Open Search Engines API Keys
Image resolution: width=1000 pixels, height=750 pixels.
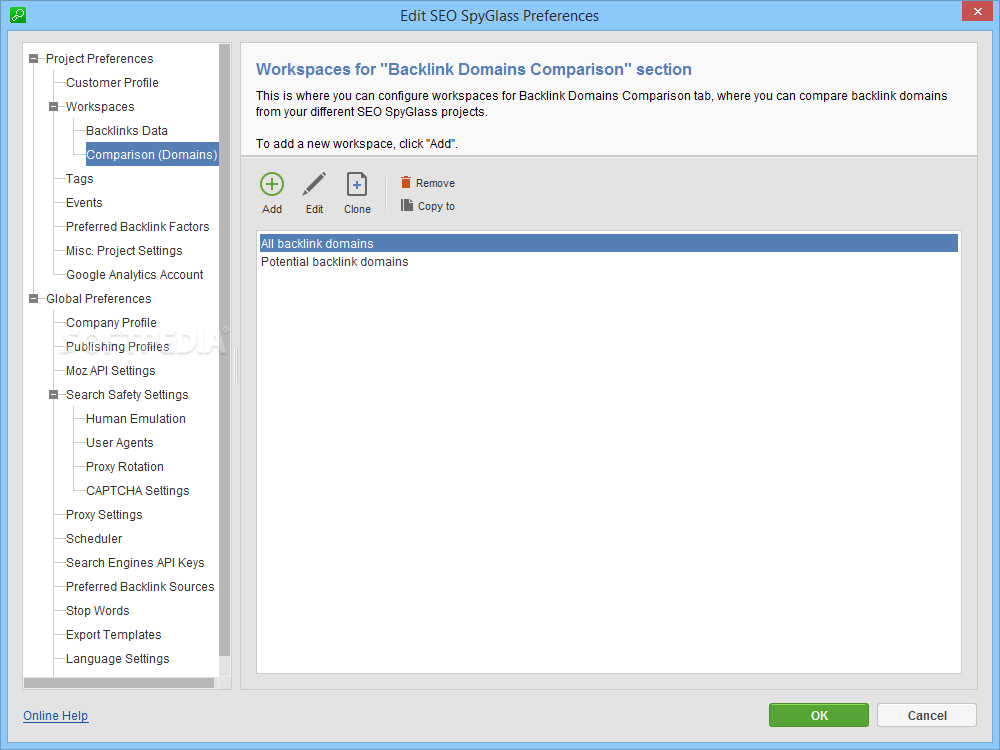tap(135, 562)
